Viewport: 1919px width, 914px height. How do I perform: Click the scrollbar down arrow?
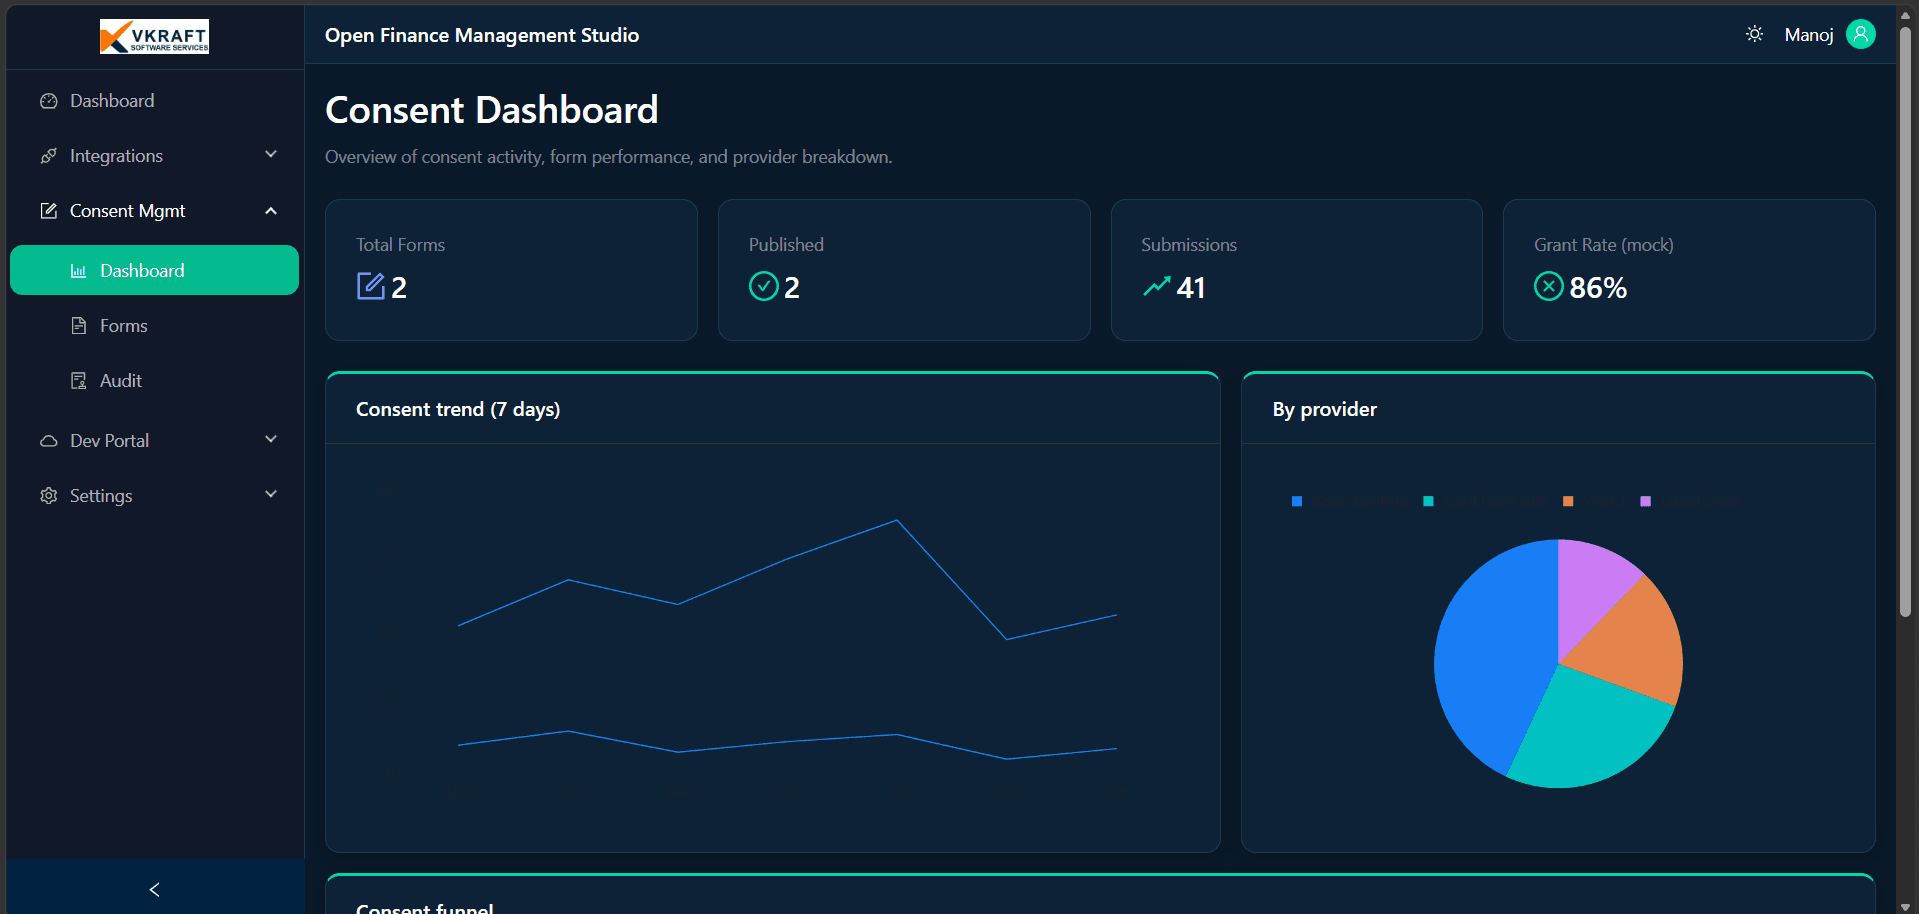click(1905, 906)
